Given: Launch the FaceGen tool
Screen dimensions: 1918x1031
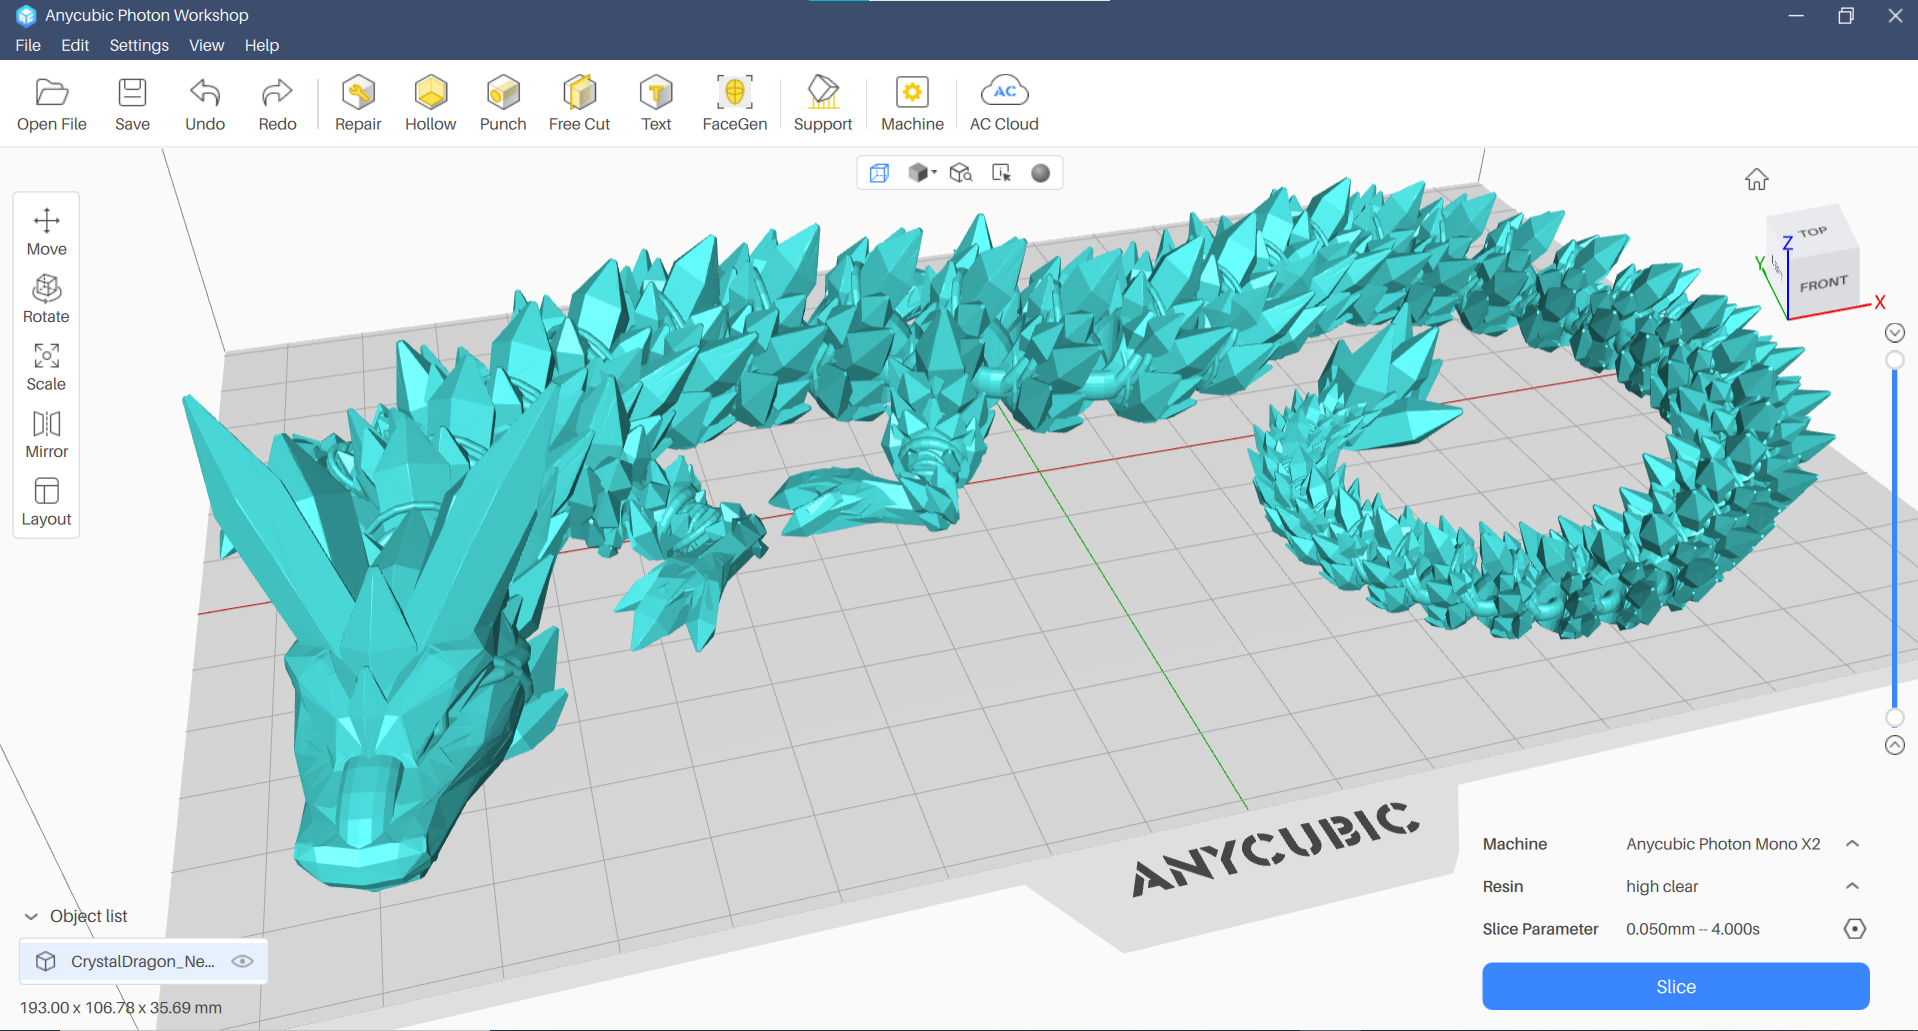Looking at the screenshot, I should pyautogui.click(x=735, y=104).
